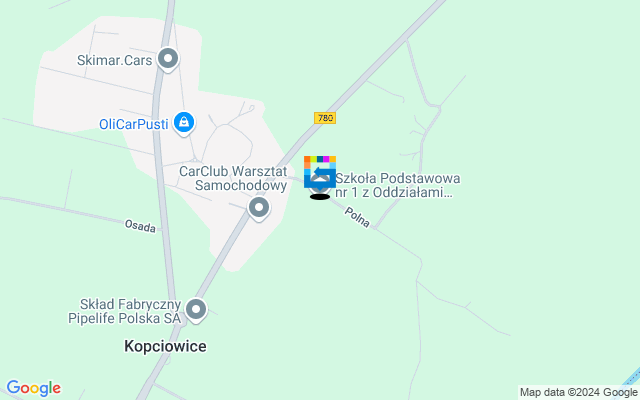Click the Osada street label
This screenshot has width=640, height=400.
click(x=140, y=226)
